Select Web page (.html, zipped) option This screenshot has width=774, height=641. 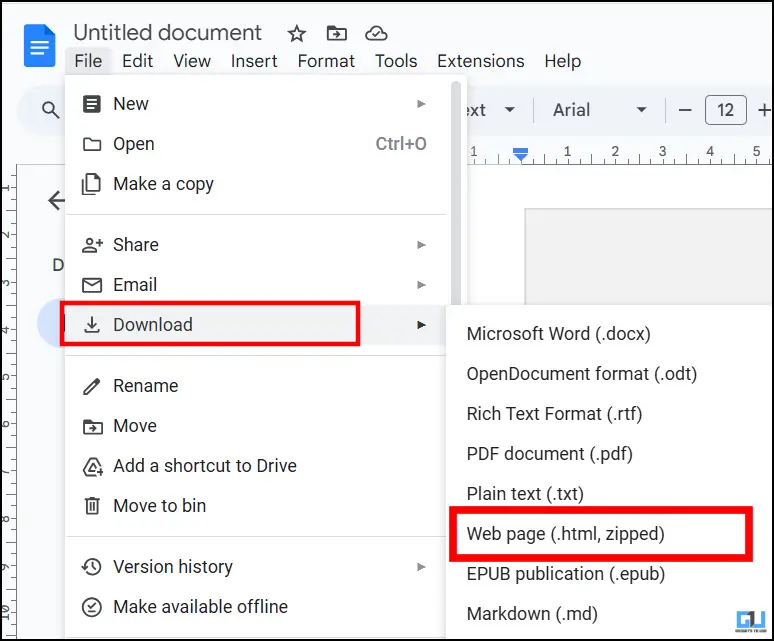(565, 534)
